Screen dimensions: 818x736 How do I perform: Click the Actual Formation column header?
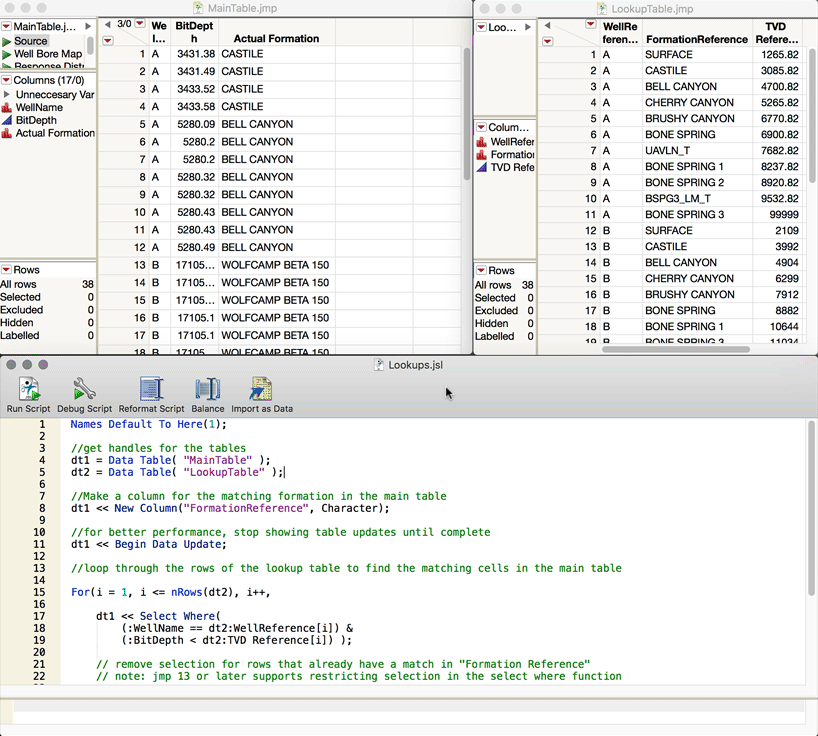point(276,39)
